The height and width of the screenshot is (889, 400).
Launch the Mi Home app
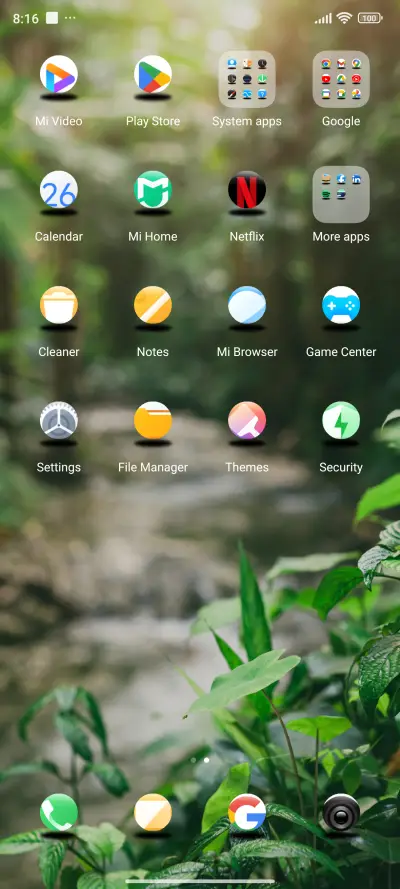[x=152, y=190]
